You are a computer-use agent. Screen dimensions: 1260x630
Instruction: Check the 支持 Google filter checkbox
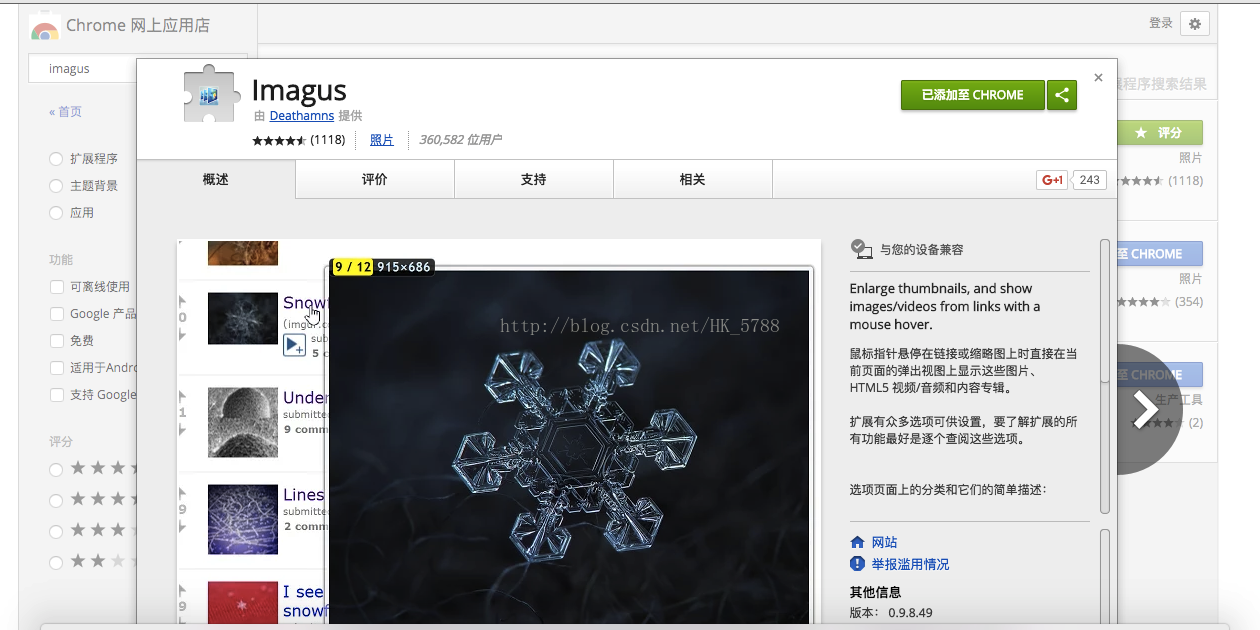coord(57,395)
